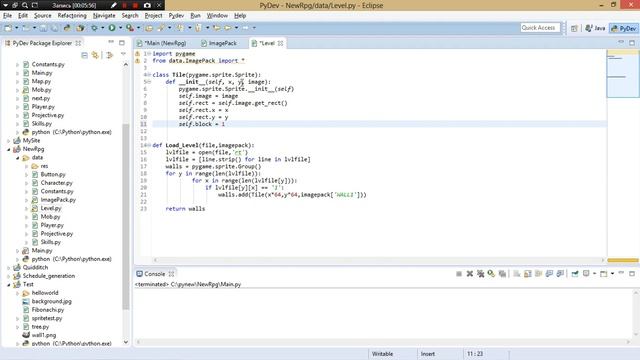Minimize the Package Explorer panel
This screenshot has height=360, width=640.
[x=111, y=42]
